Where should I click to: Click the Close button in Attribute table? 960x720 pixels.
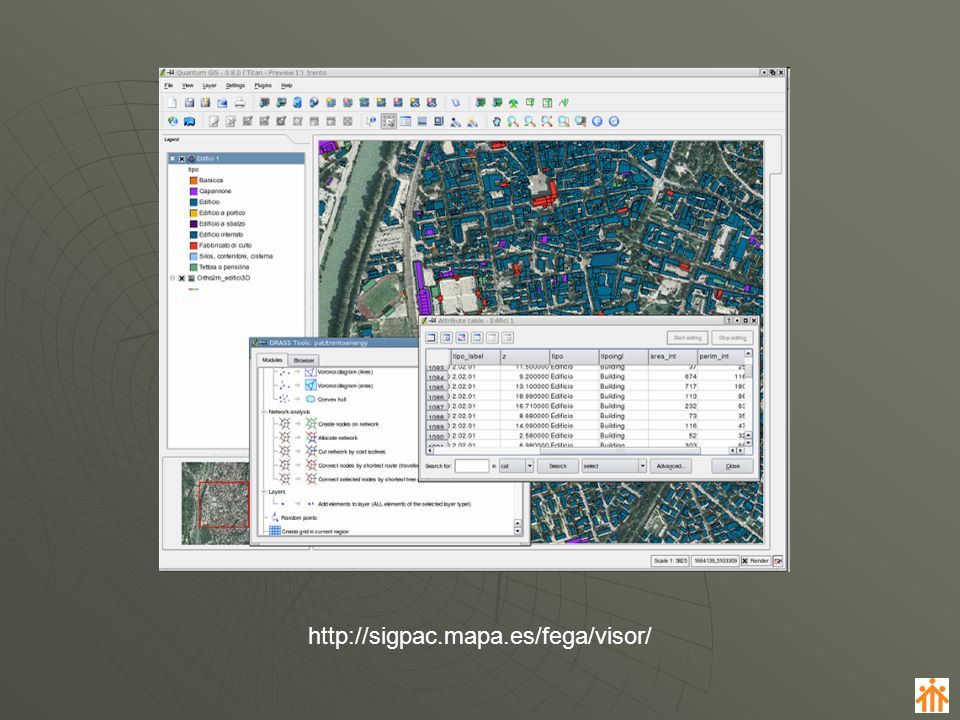pos(732,466)
